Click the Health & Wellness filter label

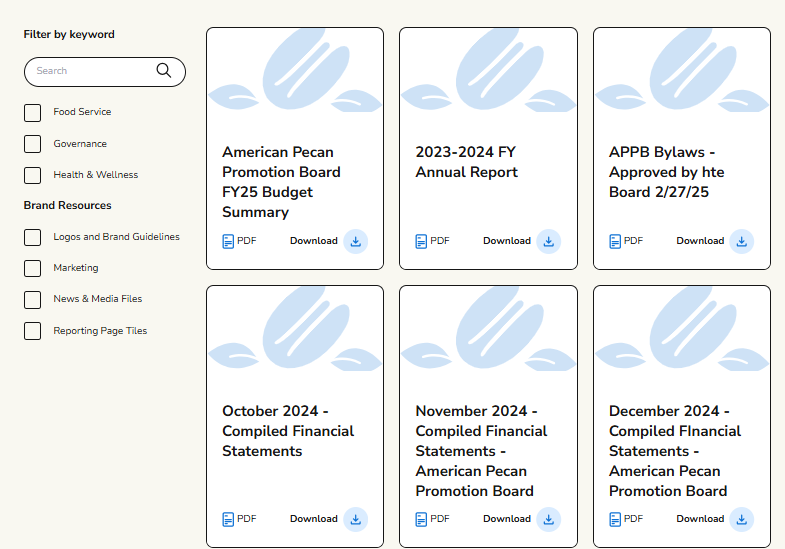tap(96, 175)
